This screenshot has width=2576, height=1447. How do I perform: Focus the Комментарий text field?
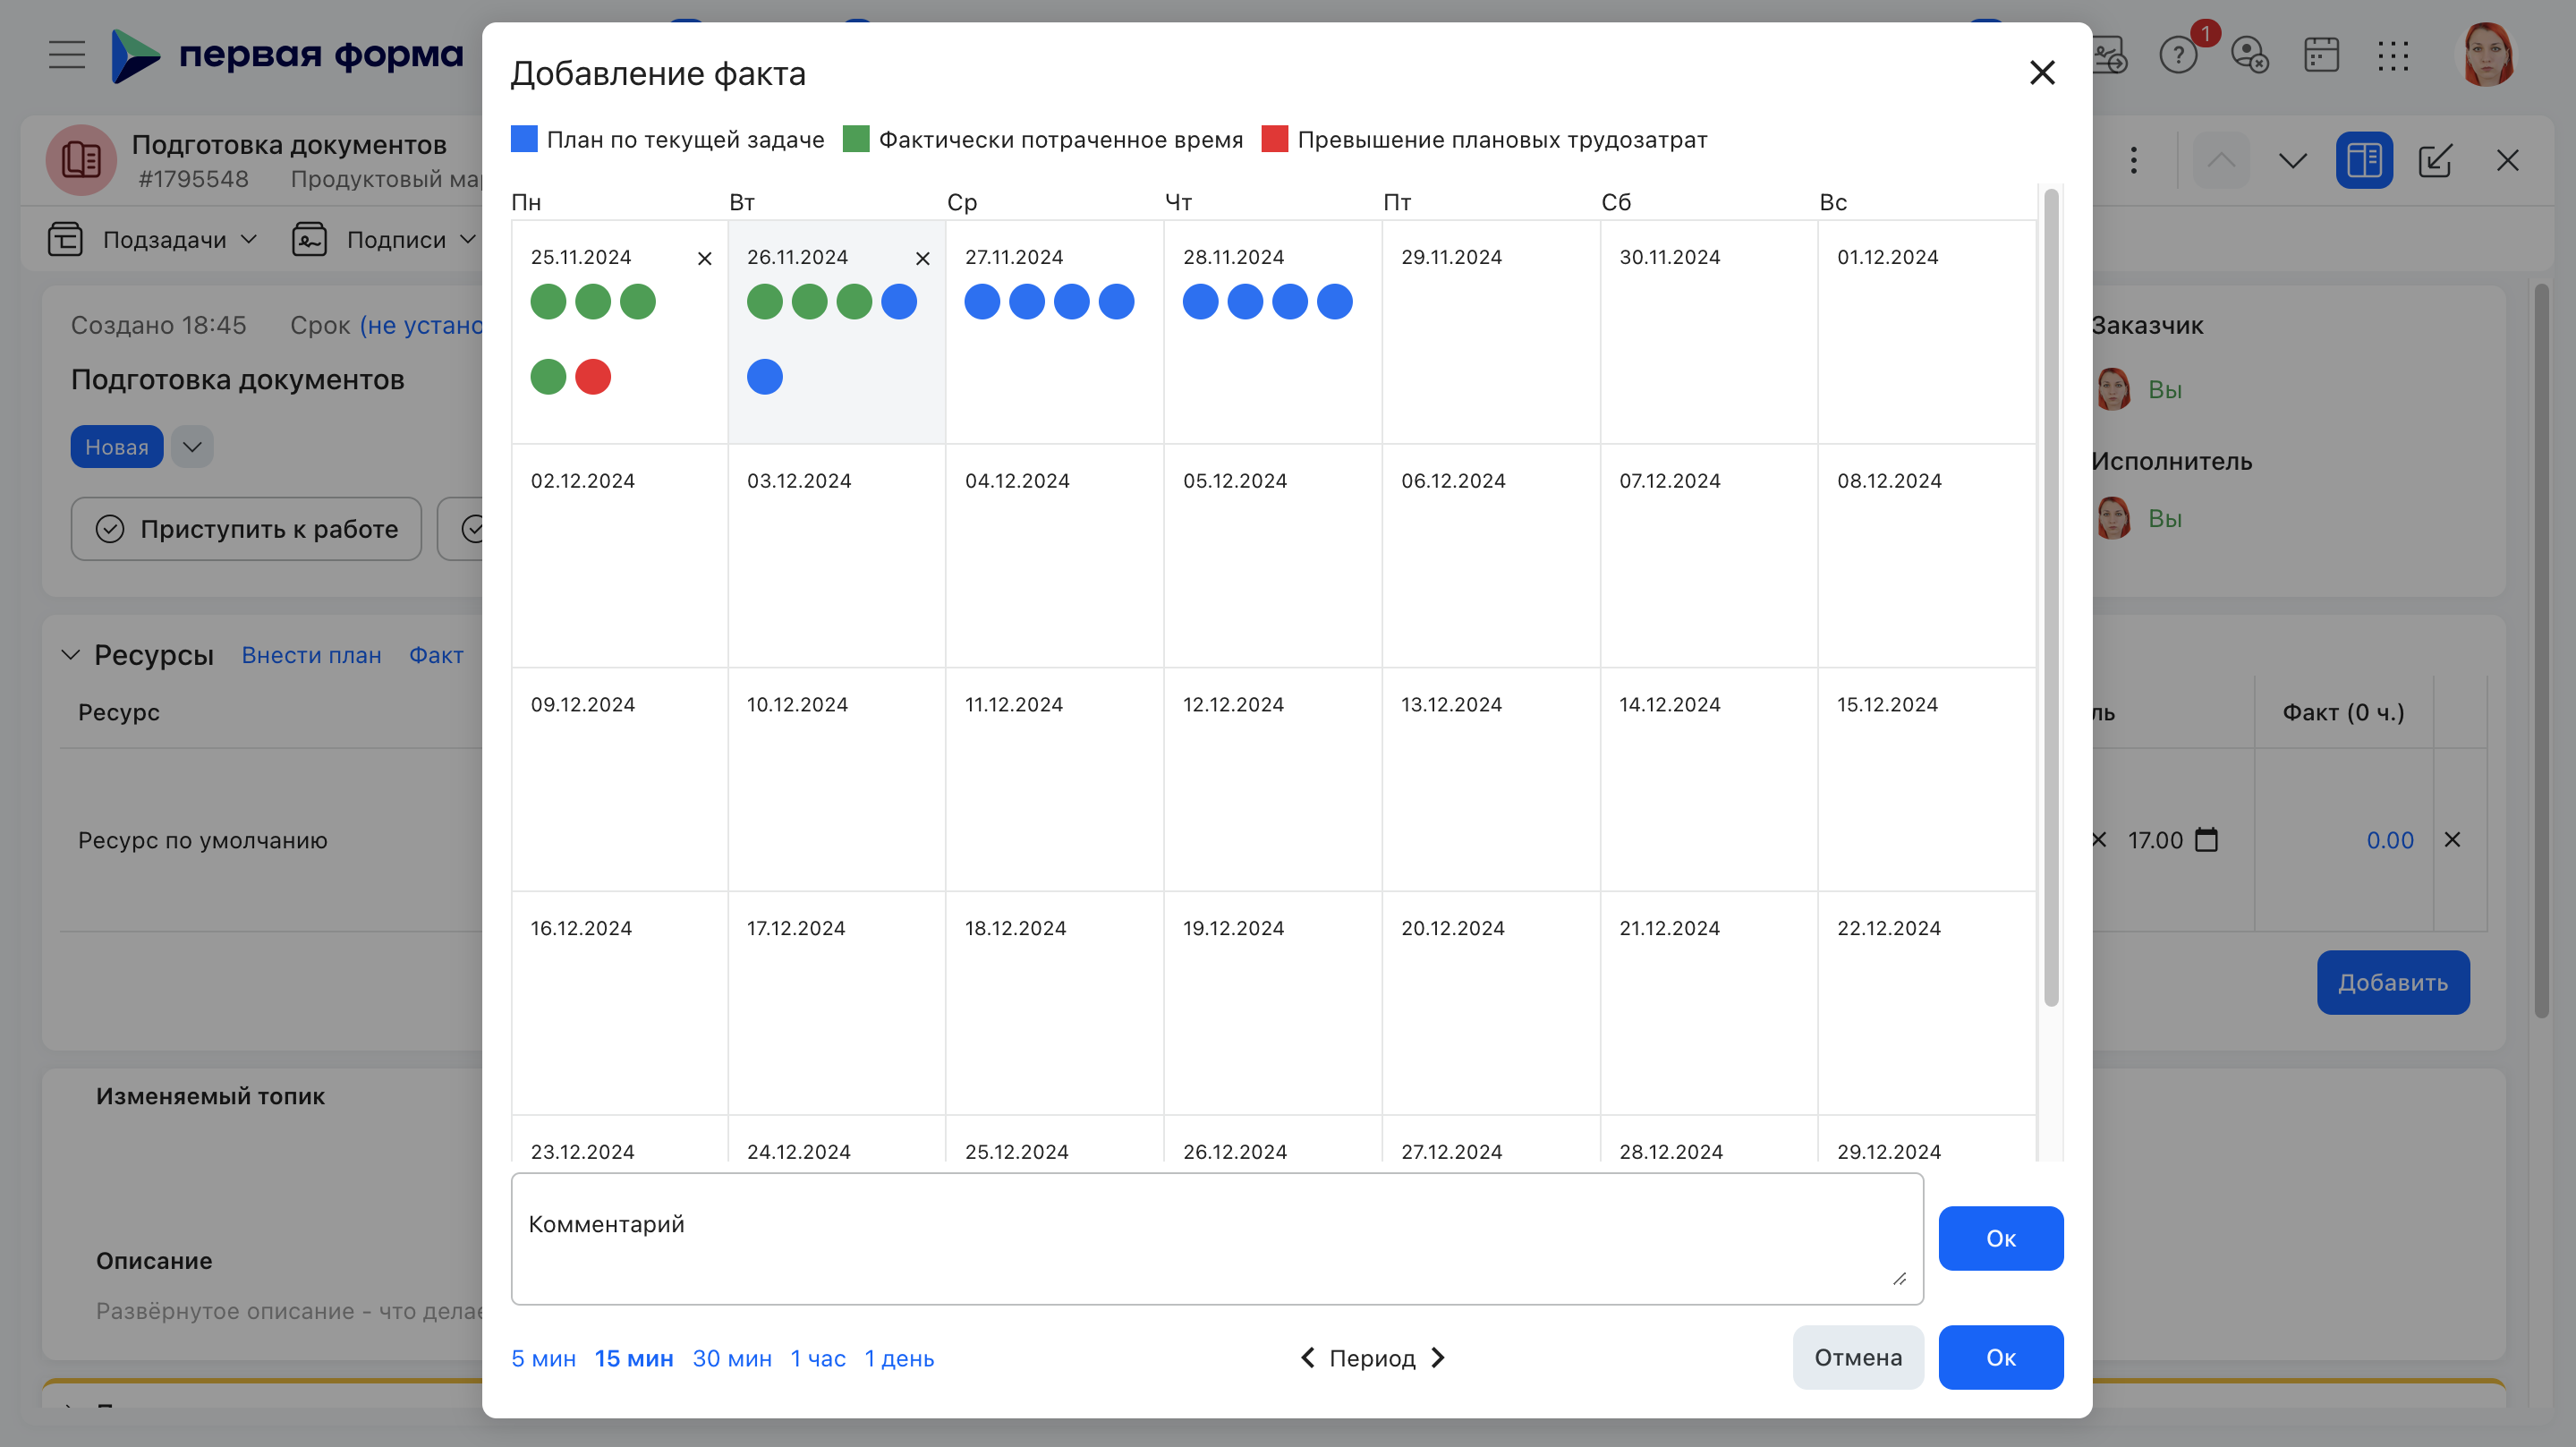1217,1238
